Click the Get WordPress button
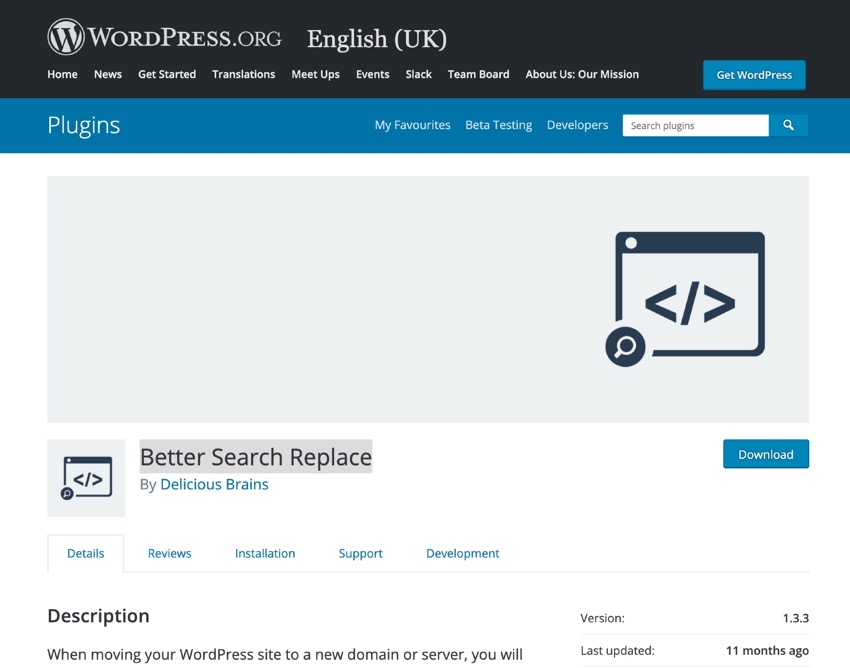 754,75
